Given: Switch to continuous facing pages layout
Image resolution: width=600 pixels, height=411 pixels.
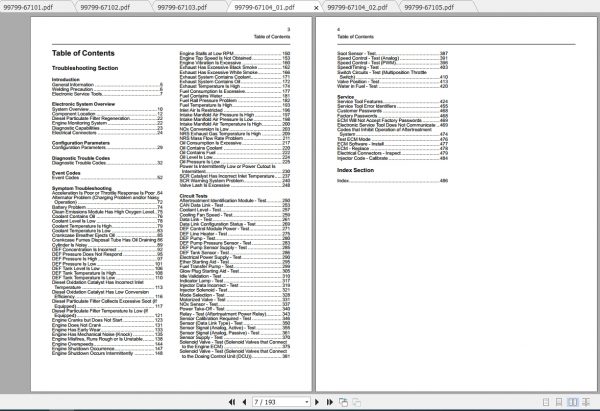Looking at the screenshot, I should [586, 402].
